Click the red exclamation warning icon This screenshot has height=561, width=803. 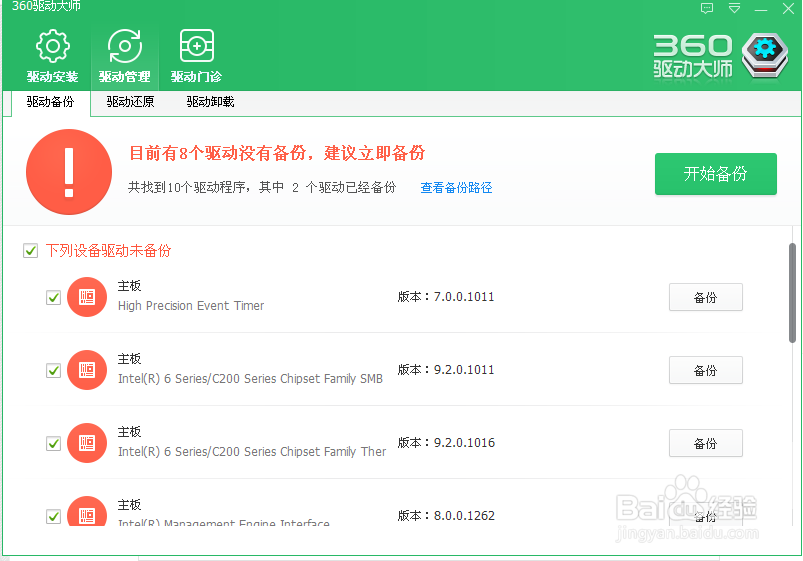[x=69, y=172]
